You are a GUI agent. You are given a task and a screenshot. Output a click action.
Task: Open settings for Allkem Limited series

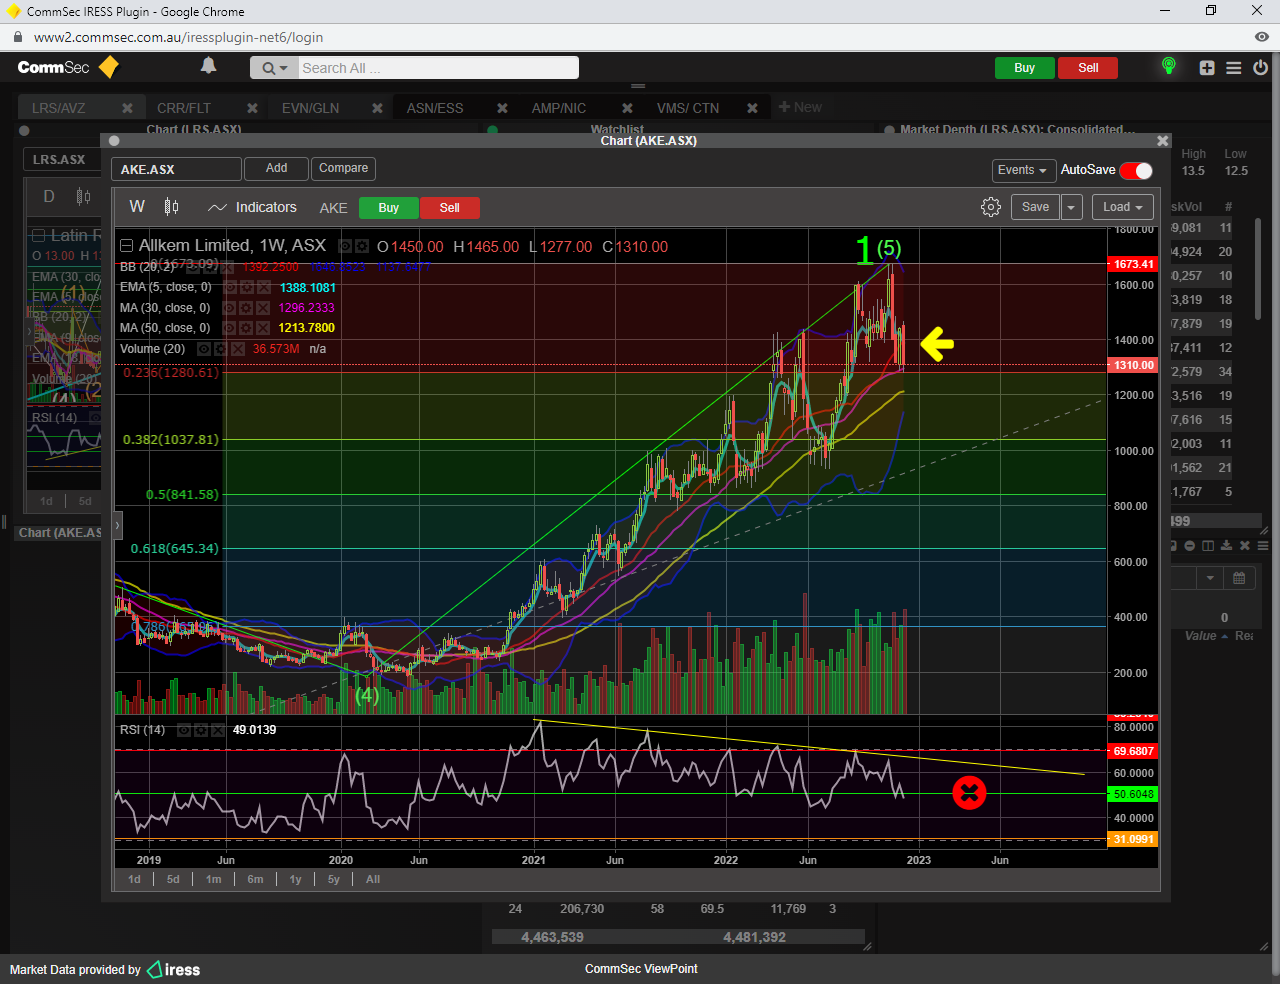361,246
